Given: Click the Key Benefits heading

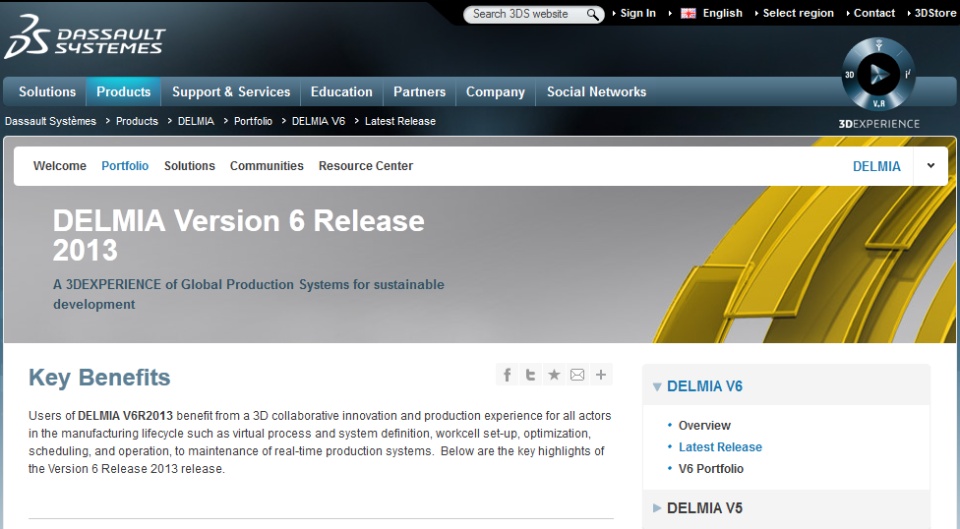Looking at the screenshot, I should (99, 378).
